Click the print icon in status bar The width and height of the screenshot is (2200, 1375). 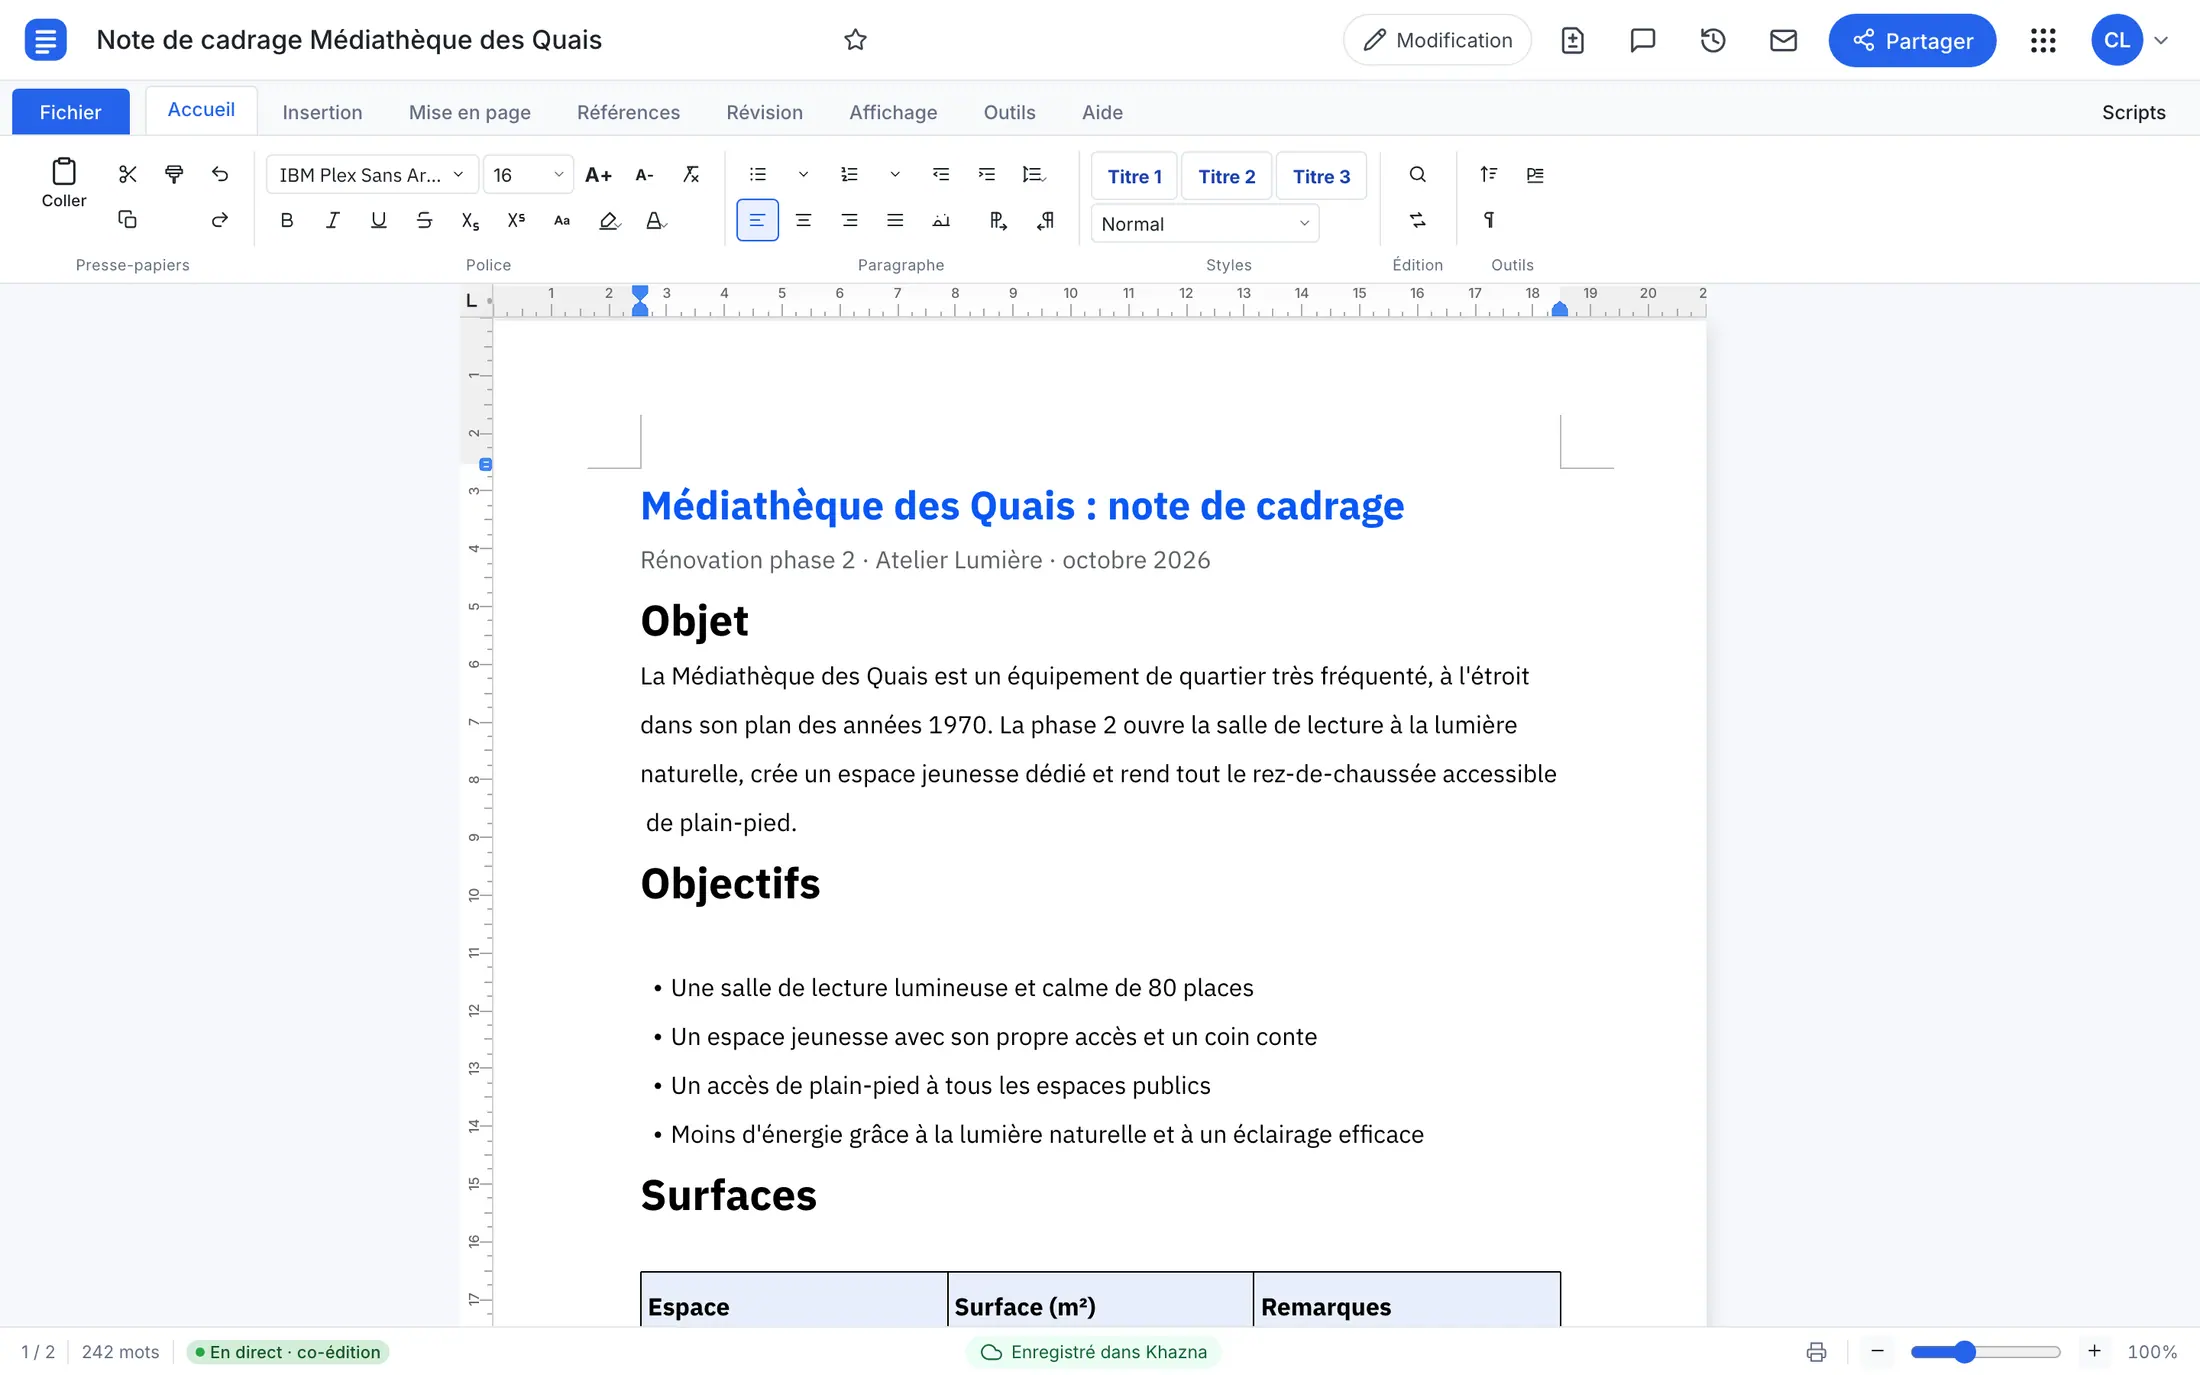[1816, 1352]
